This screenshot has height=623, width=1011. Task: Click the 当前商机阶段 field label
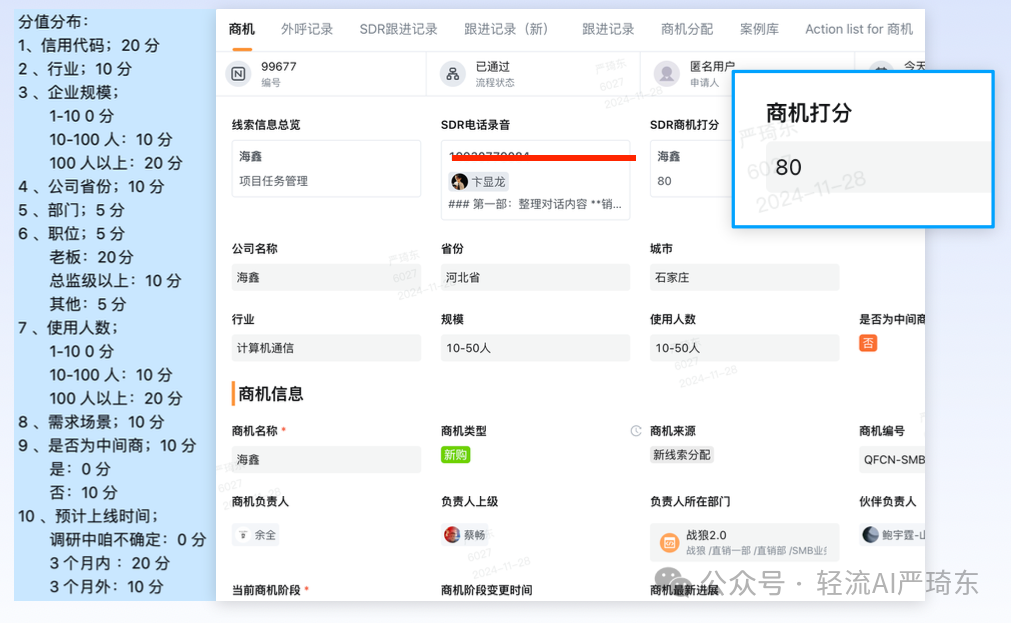[x=266, y=589]
